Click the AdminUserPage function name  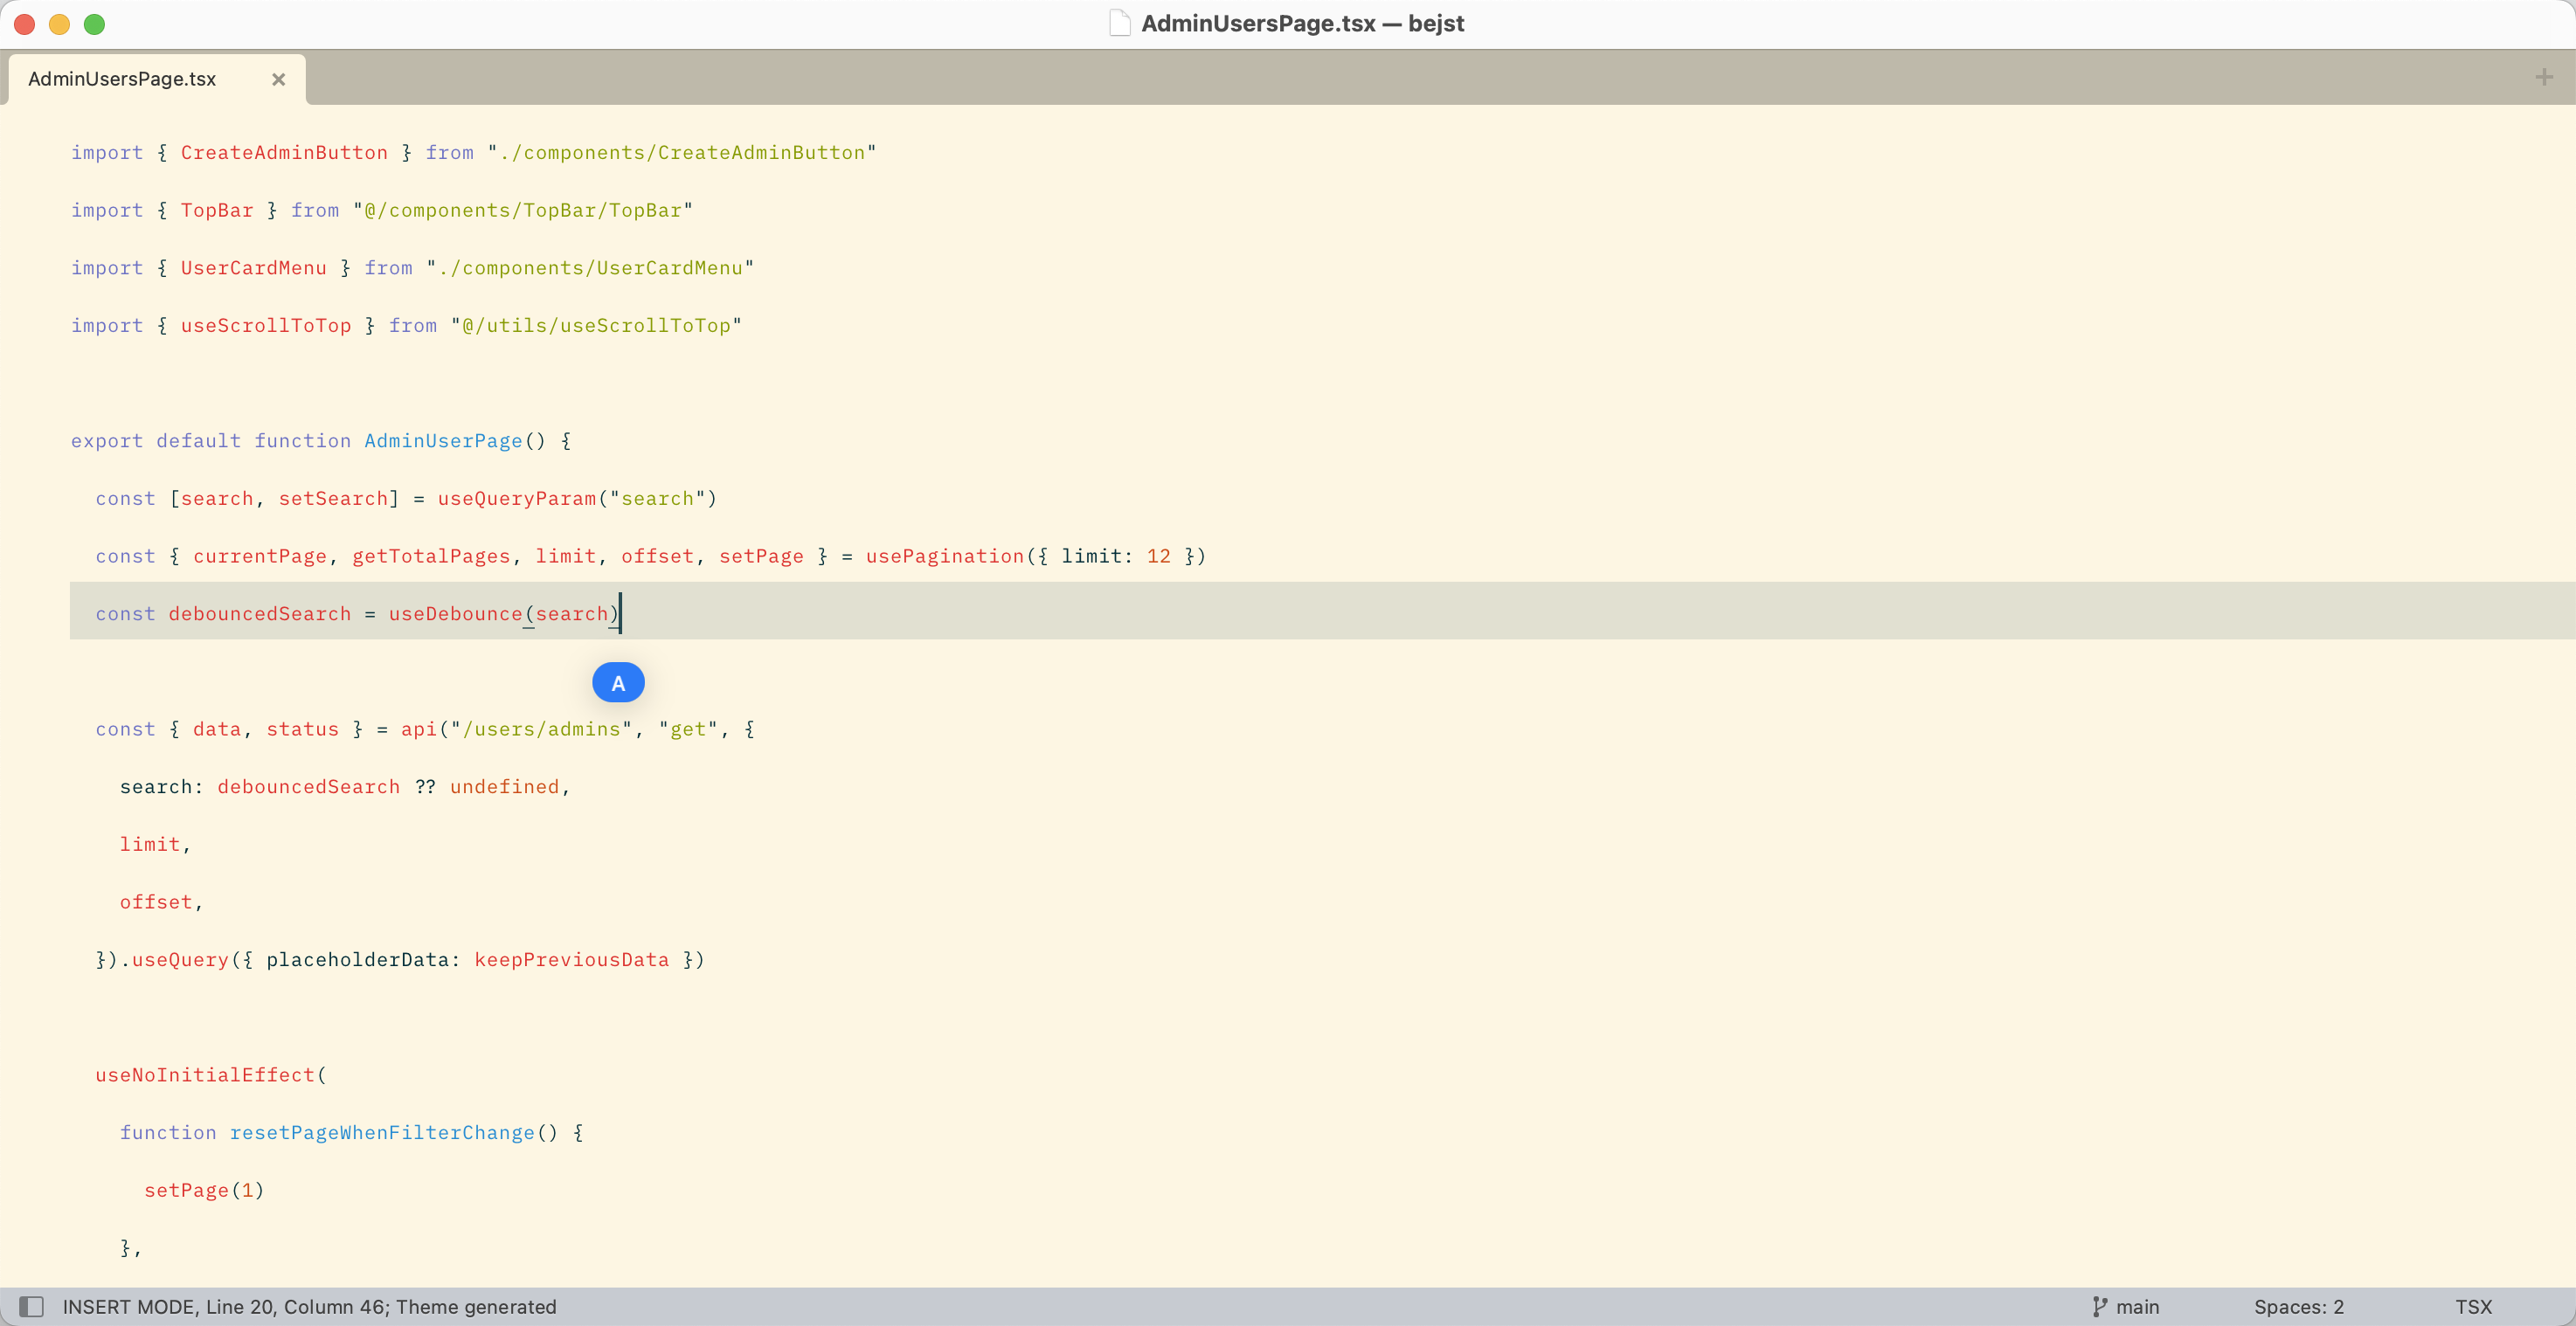click(x=443, y=441)
